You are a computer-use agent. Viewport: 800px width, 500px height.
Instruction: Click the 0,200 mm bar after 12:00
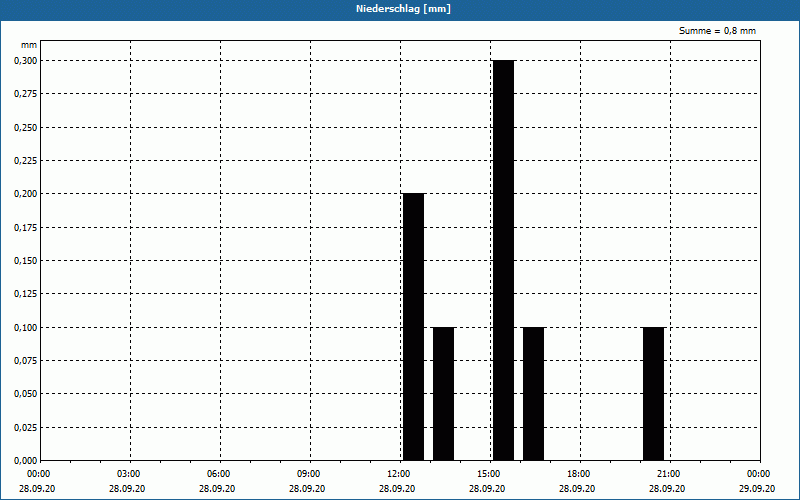click(x=413, y=327)
